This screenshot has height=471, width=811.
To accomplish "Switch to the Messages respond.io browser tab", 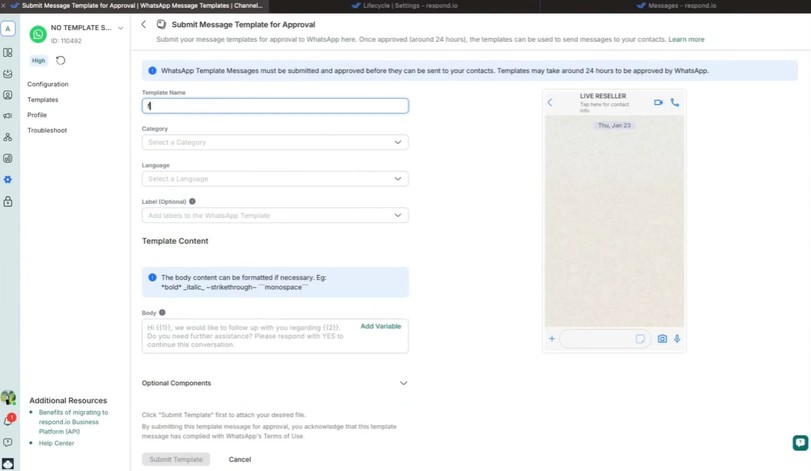I will [x=675, y=6].
